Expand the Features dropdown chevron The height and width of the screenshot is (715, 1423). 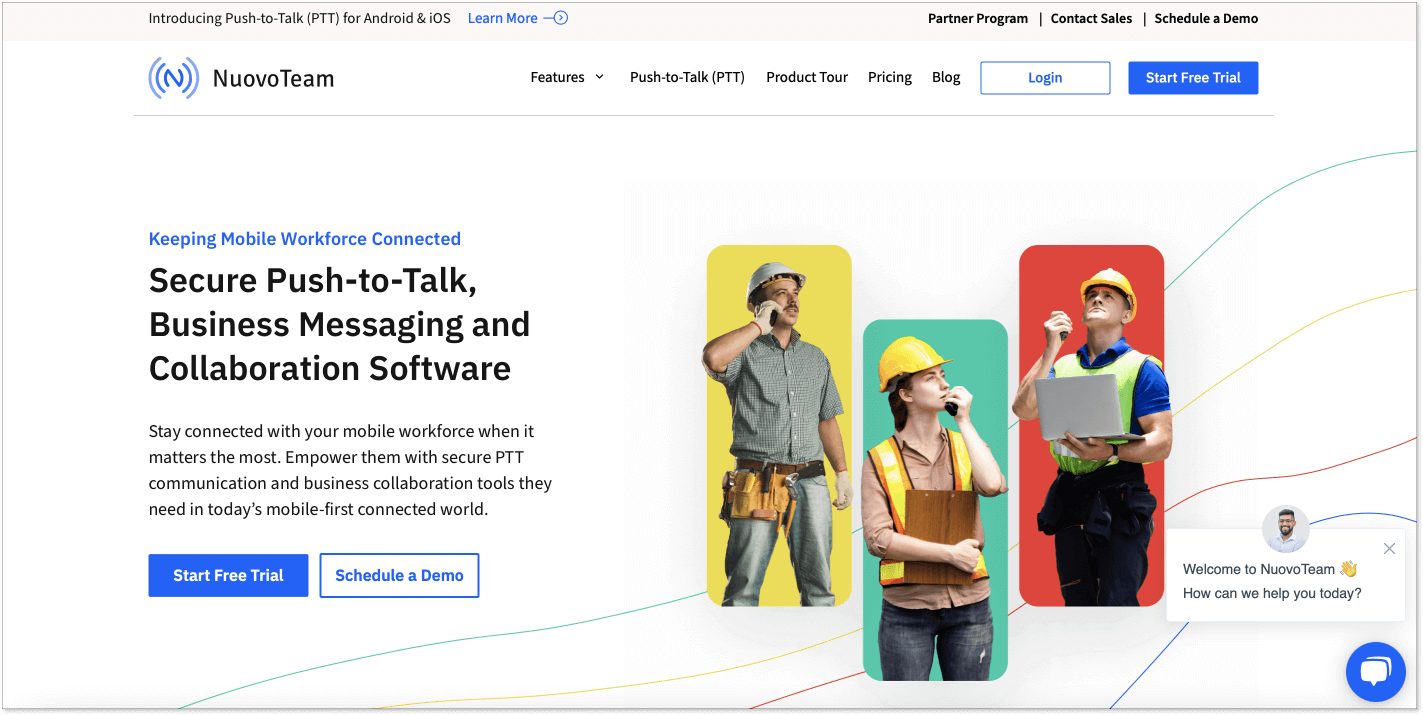click(x=599, y=77)
